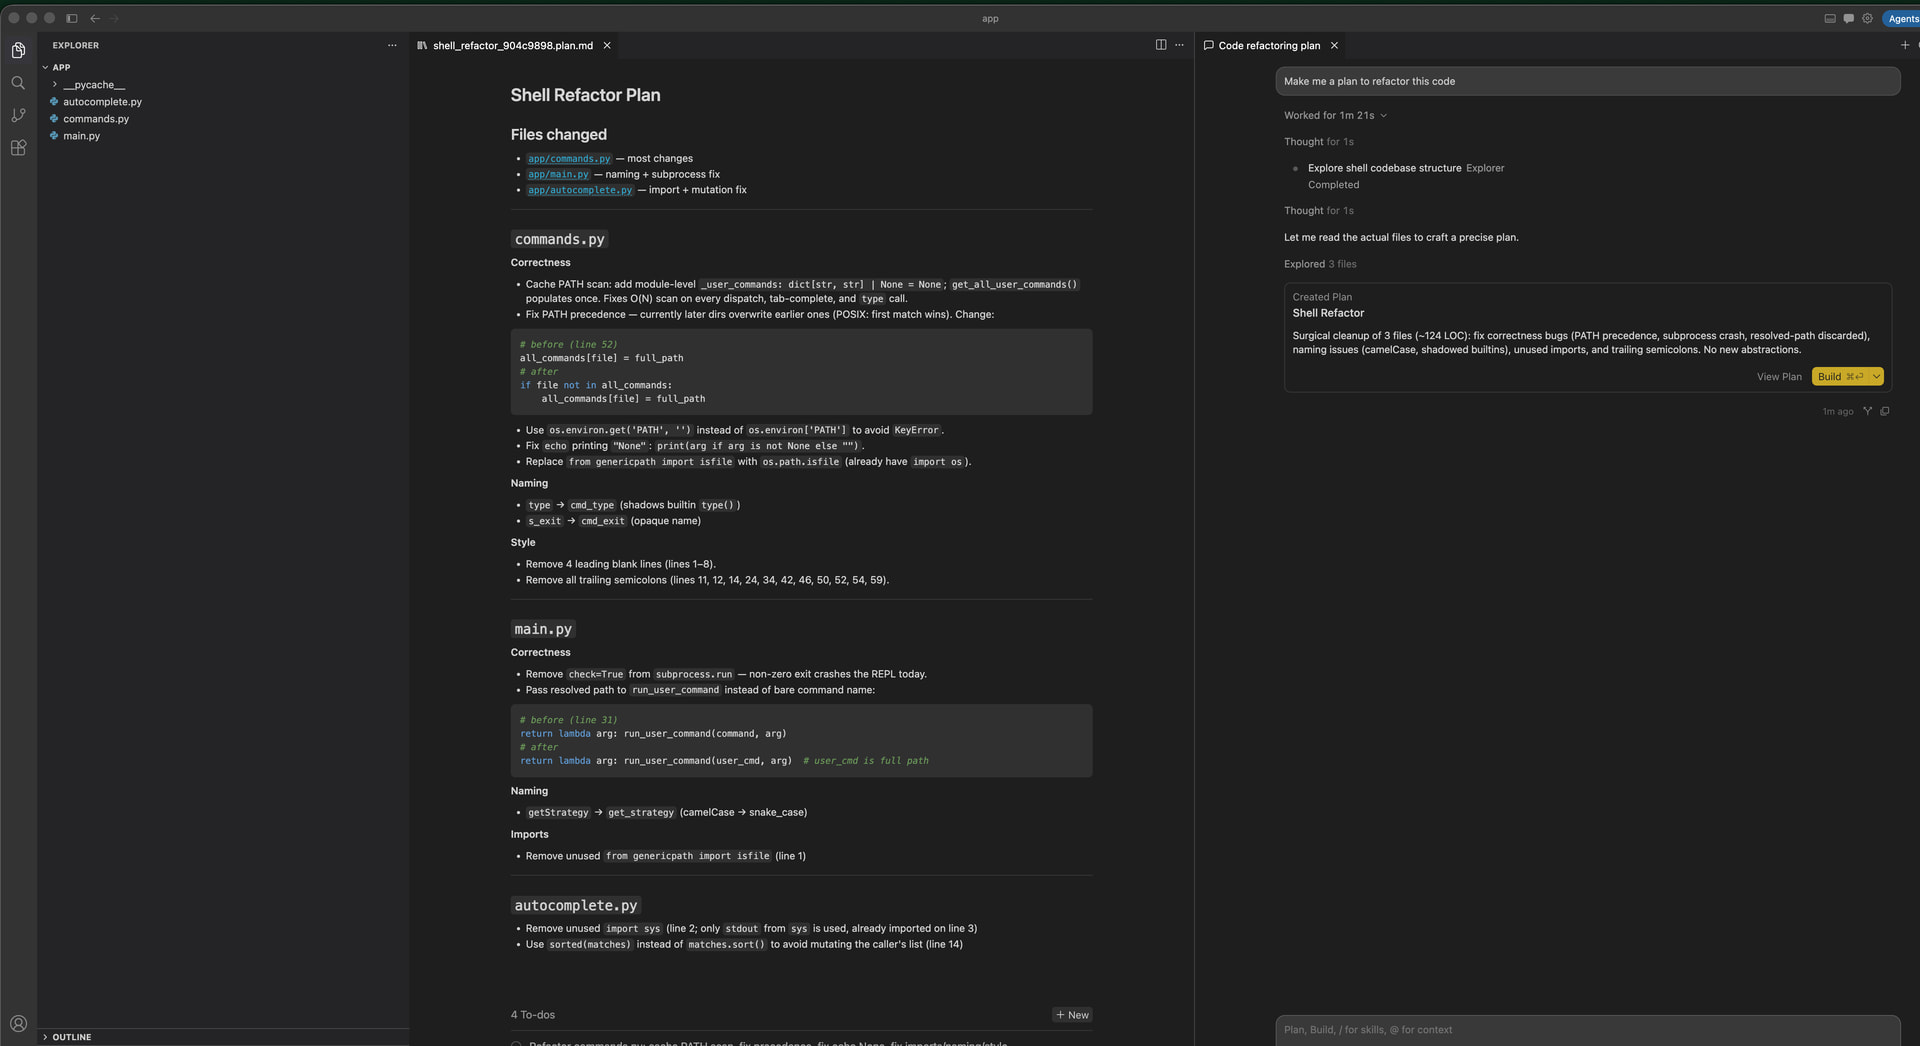Image resolution: width=1920 pixels, height=1046 pixels.
Task: Click the commands.py section heading
Action: tap(559, 240)
